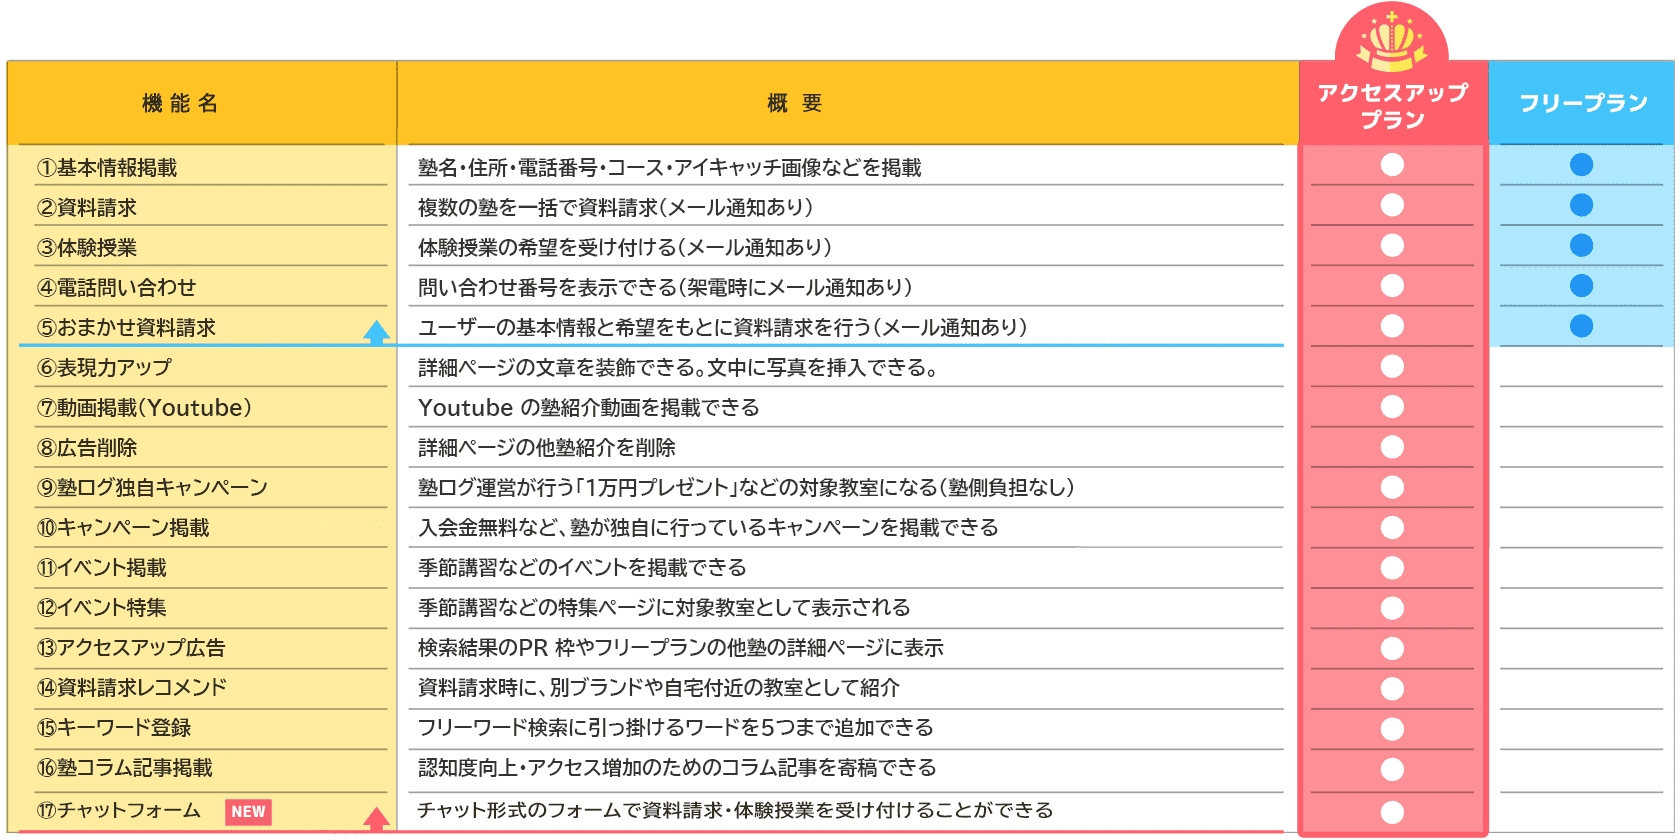This screenshot has width=1680, height=840.
Task: Select the ⑥表現力アップ feature name
Action: click(104, 368)
